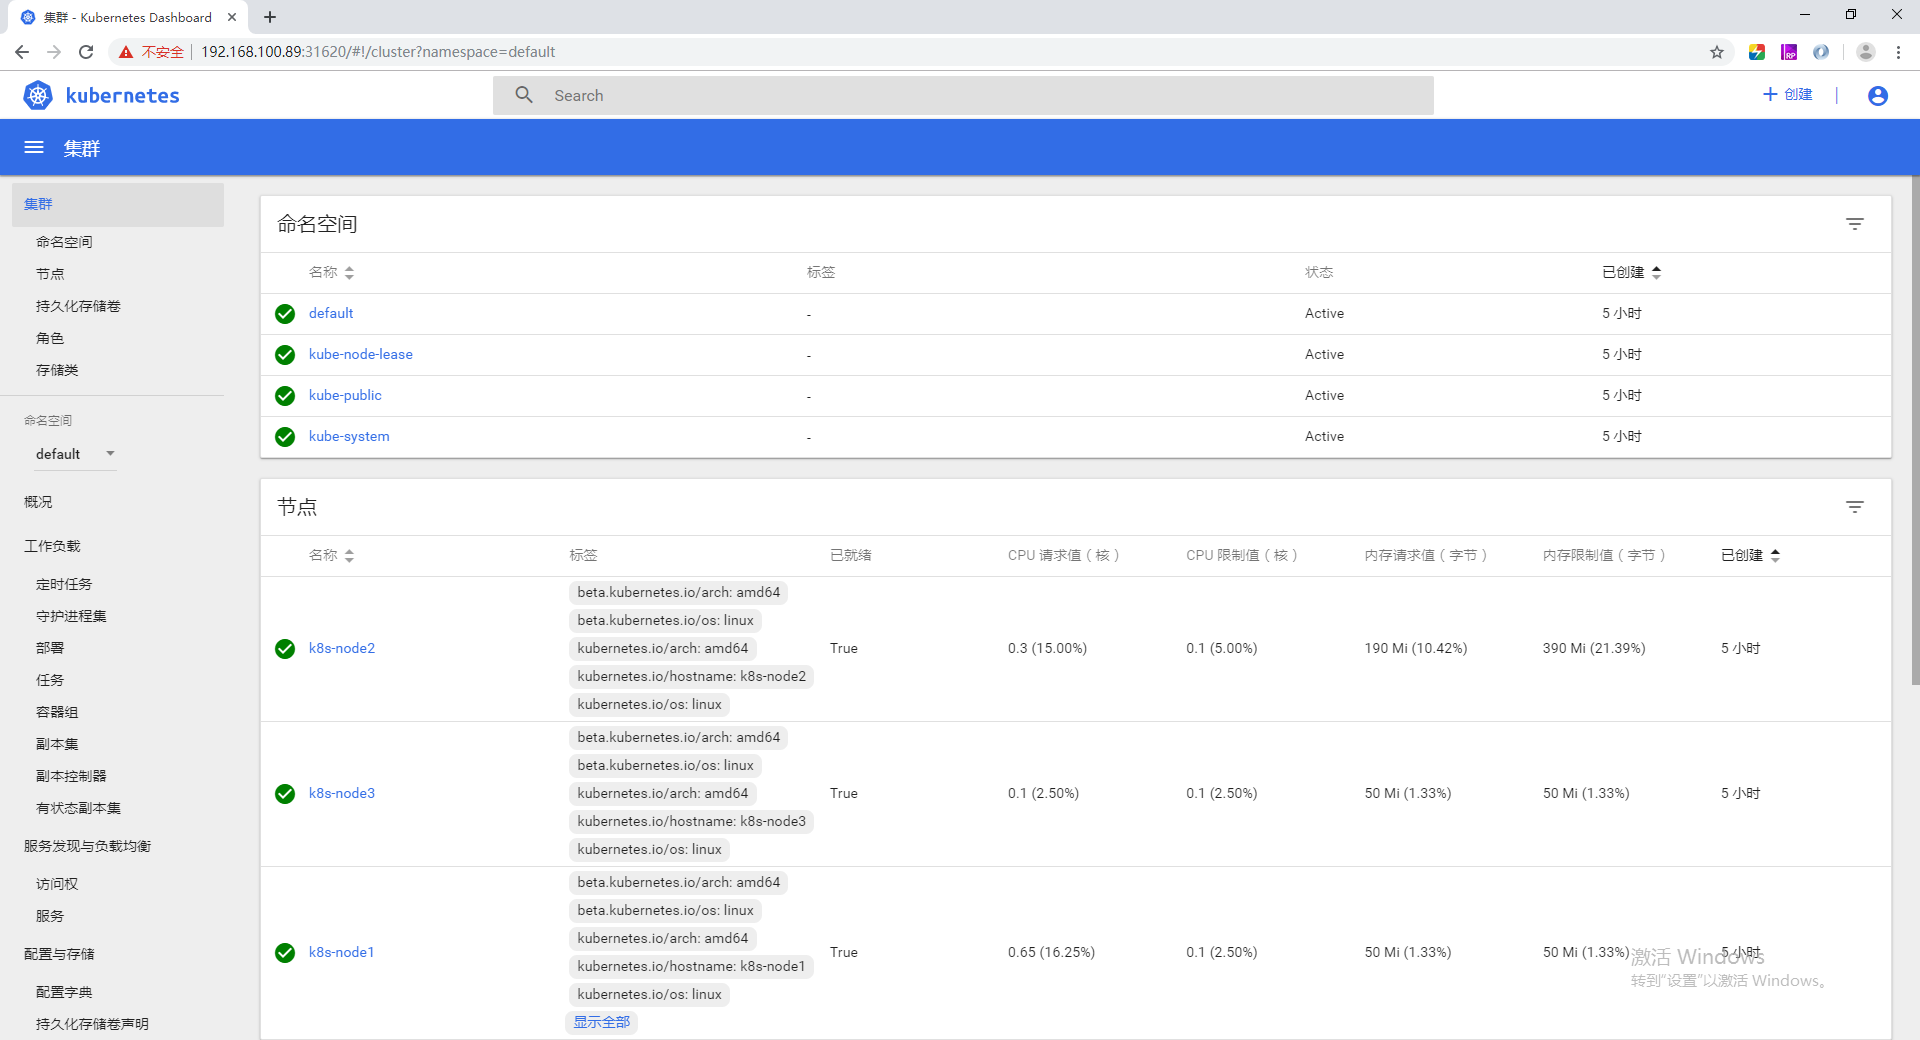The width and height of the screenshot is (1920, 1040).
Task: Open 服务 in the sidebar
Action: tap(50, 916)
